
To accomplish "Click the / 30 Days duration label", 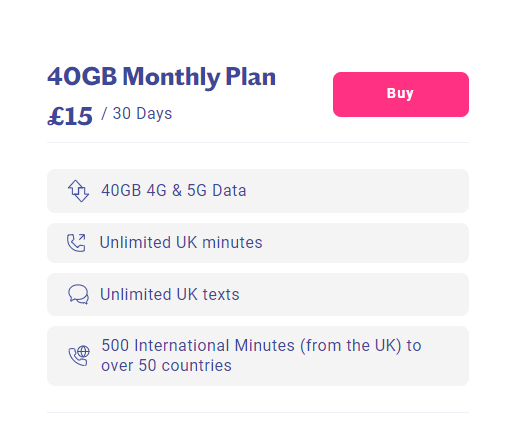I will 137,113.
